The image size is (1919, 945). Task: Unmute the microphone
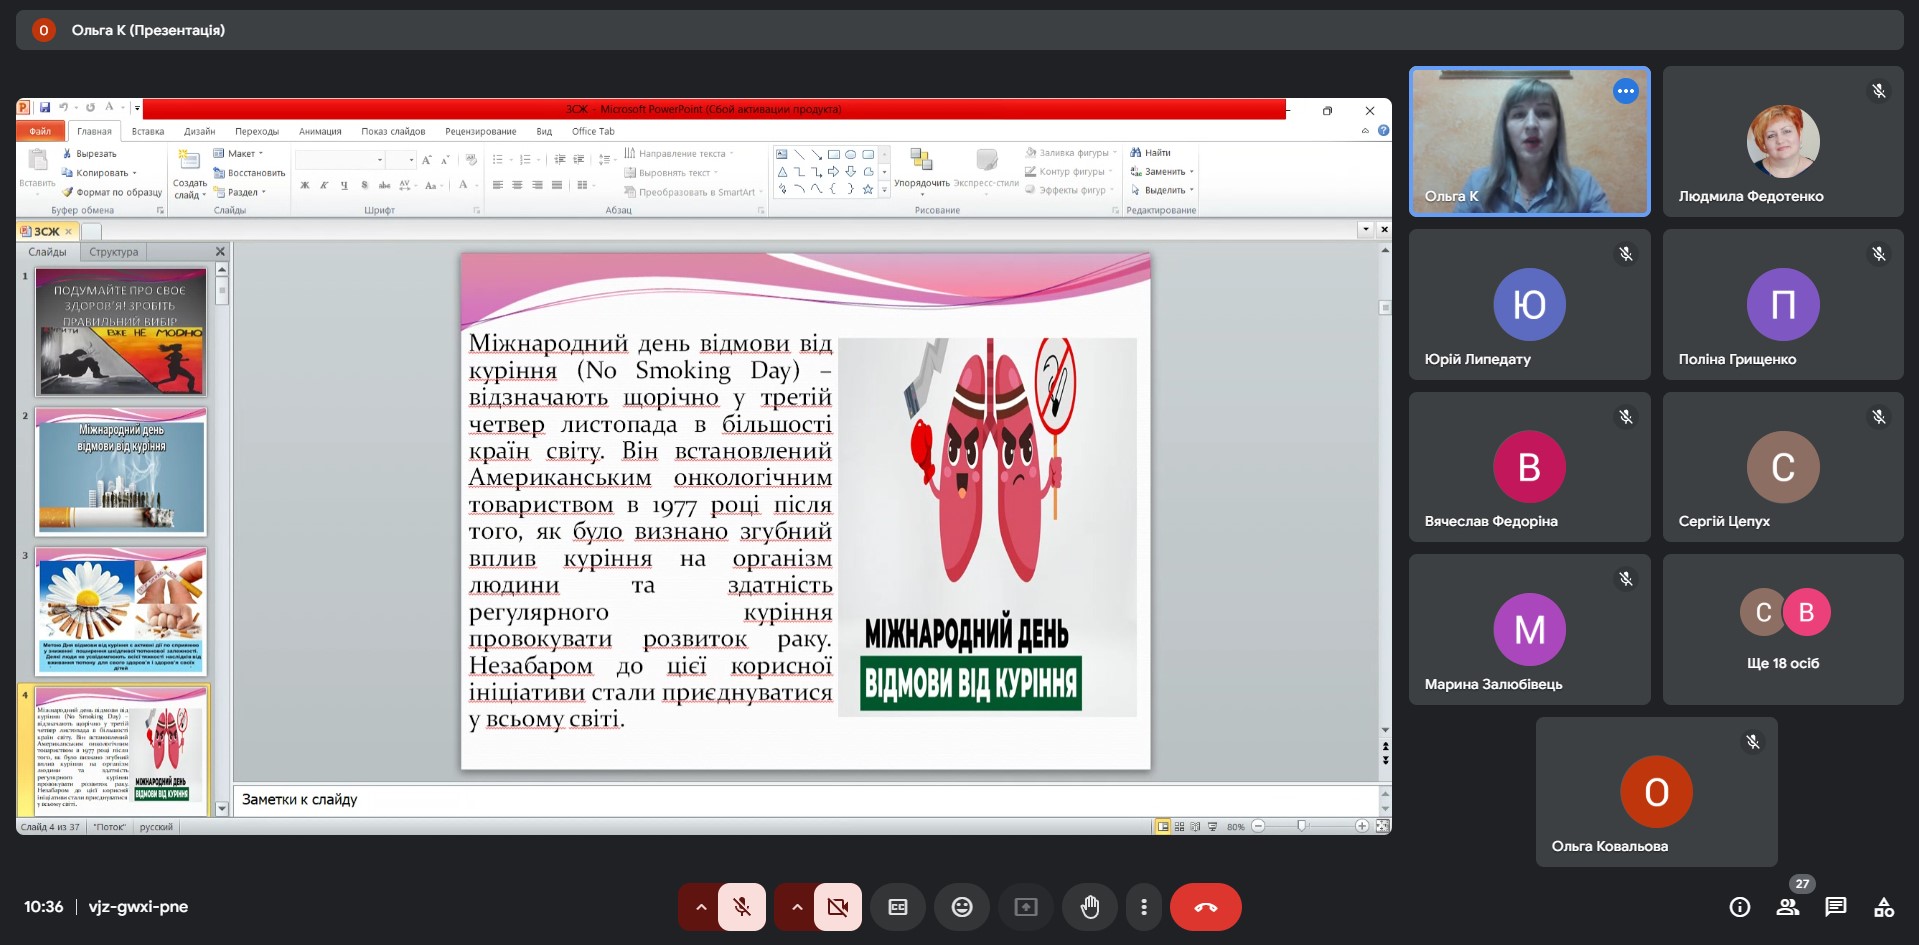[741, 907]
